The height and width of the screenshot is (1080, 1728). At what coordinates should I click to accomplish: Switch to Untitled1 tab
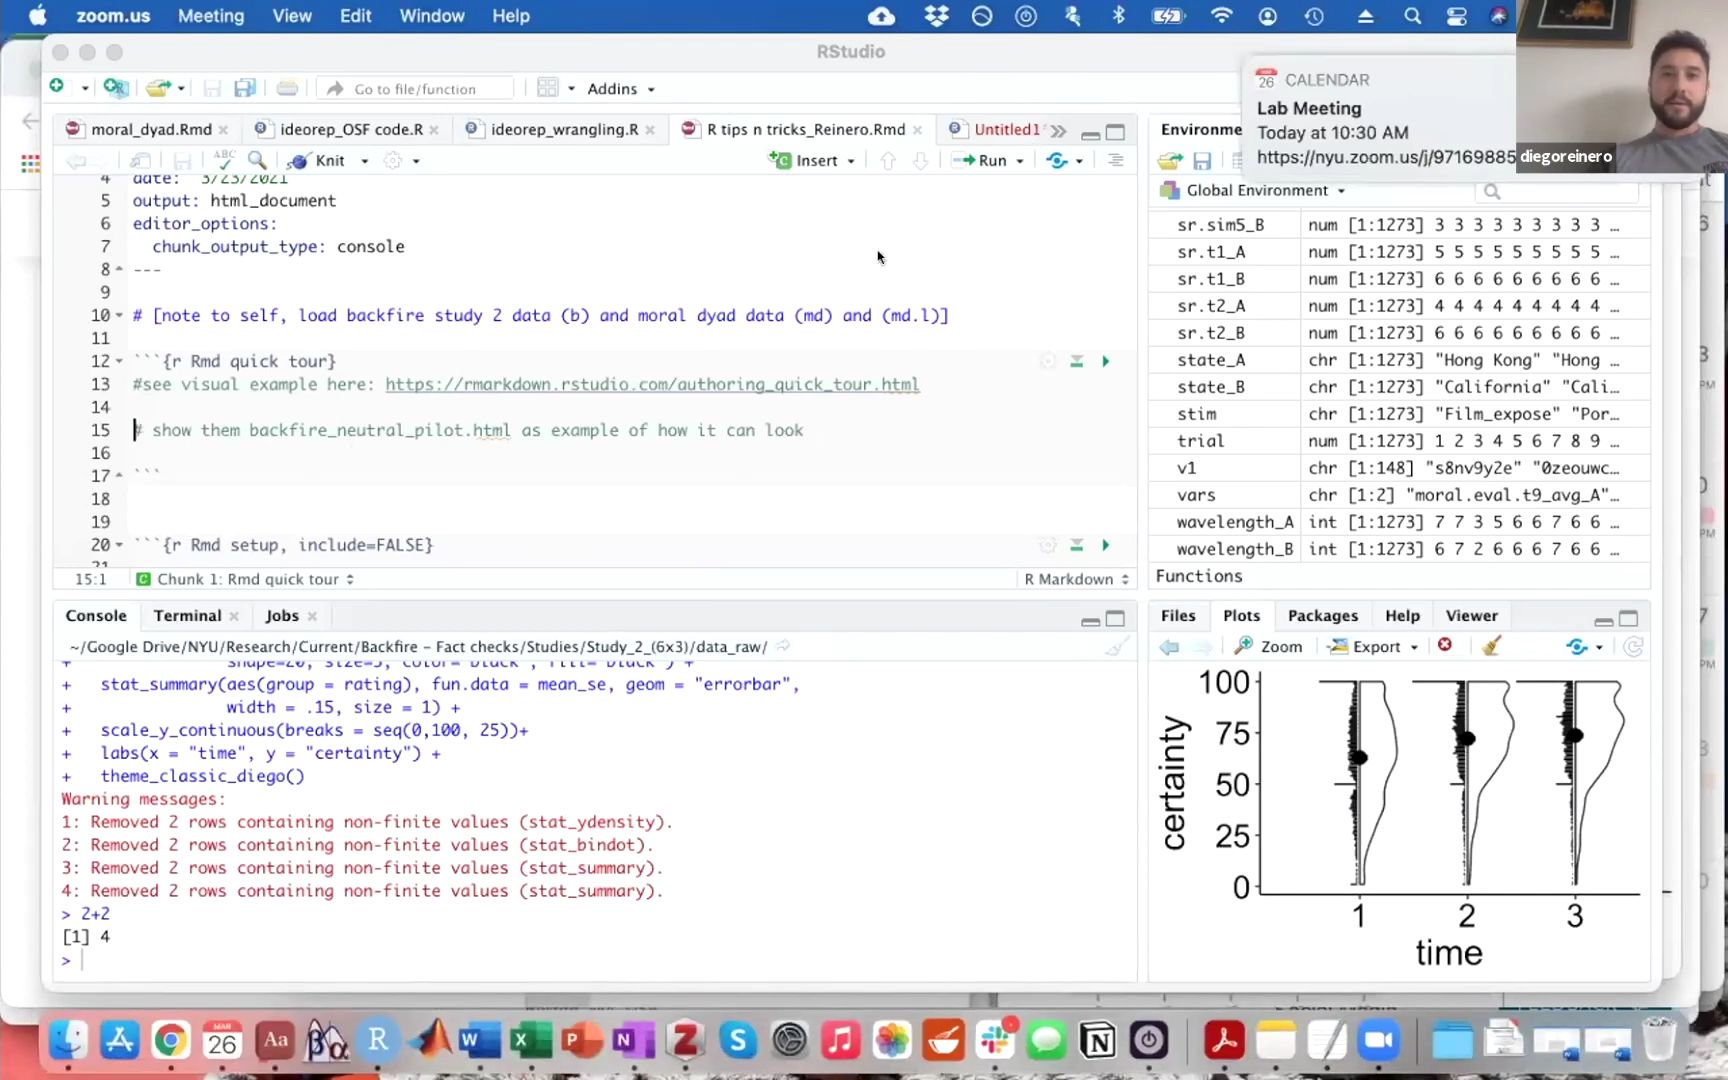pos(1006,129)
